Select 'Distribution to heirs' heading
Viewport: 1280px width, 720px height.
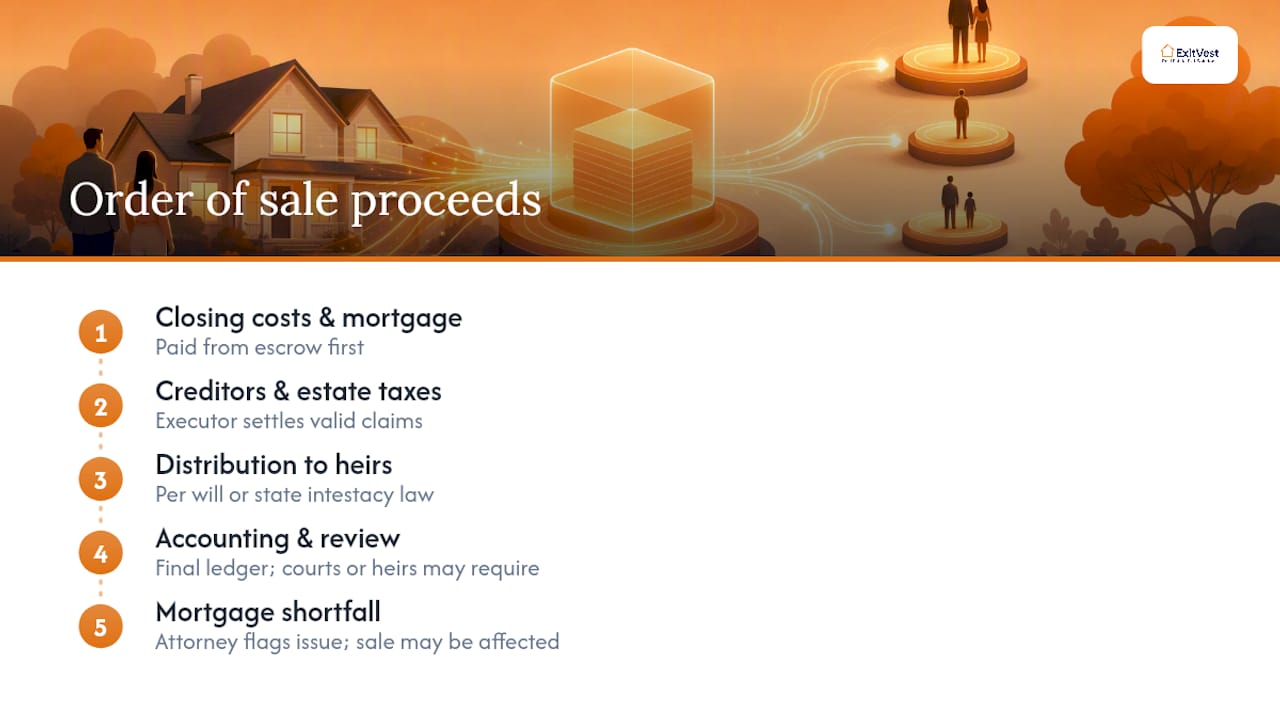(274, 465)
